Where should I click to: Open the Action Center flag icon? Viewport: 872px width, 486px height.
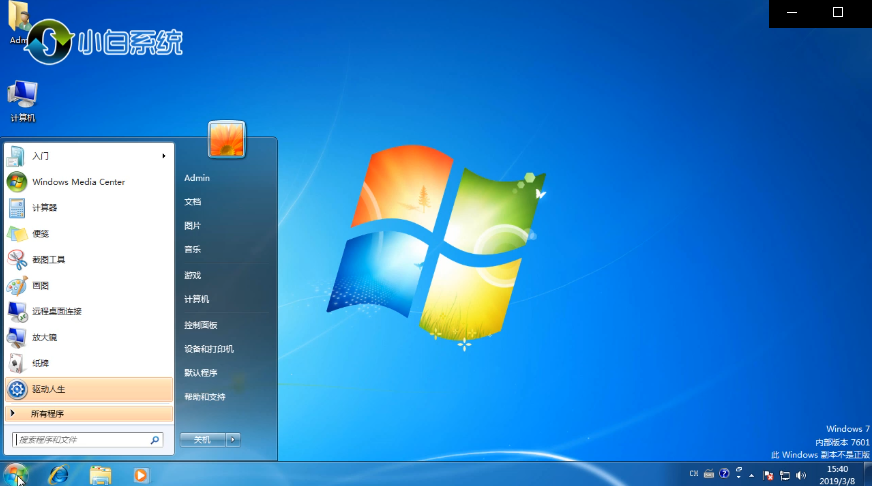pyautogui.click(x=767, y=474)
